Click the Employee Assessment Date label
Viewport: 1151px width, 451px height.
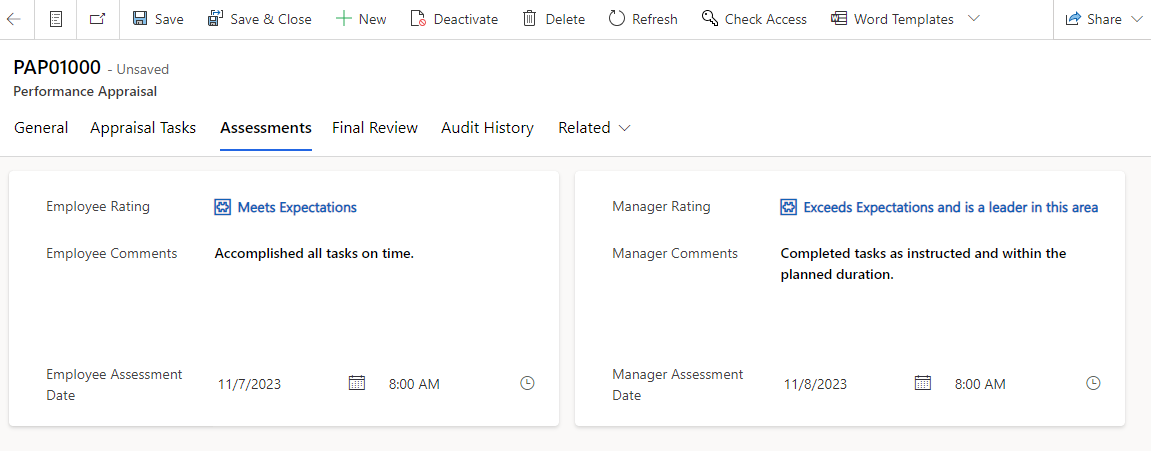(x=115, y=385)
